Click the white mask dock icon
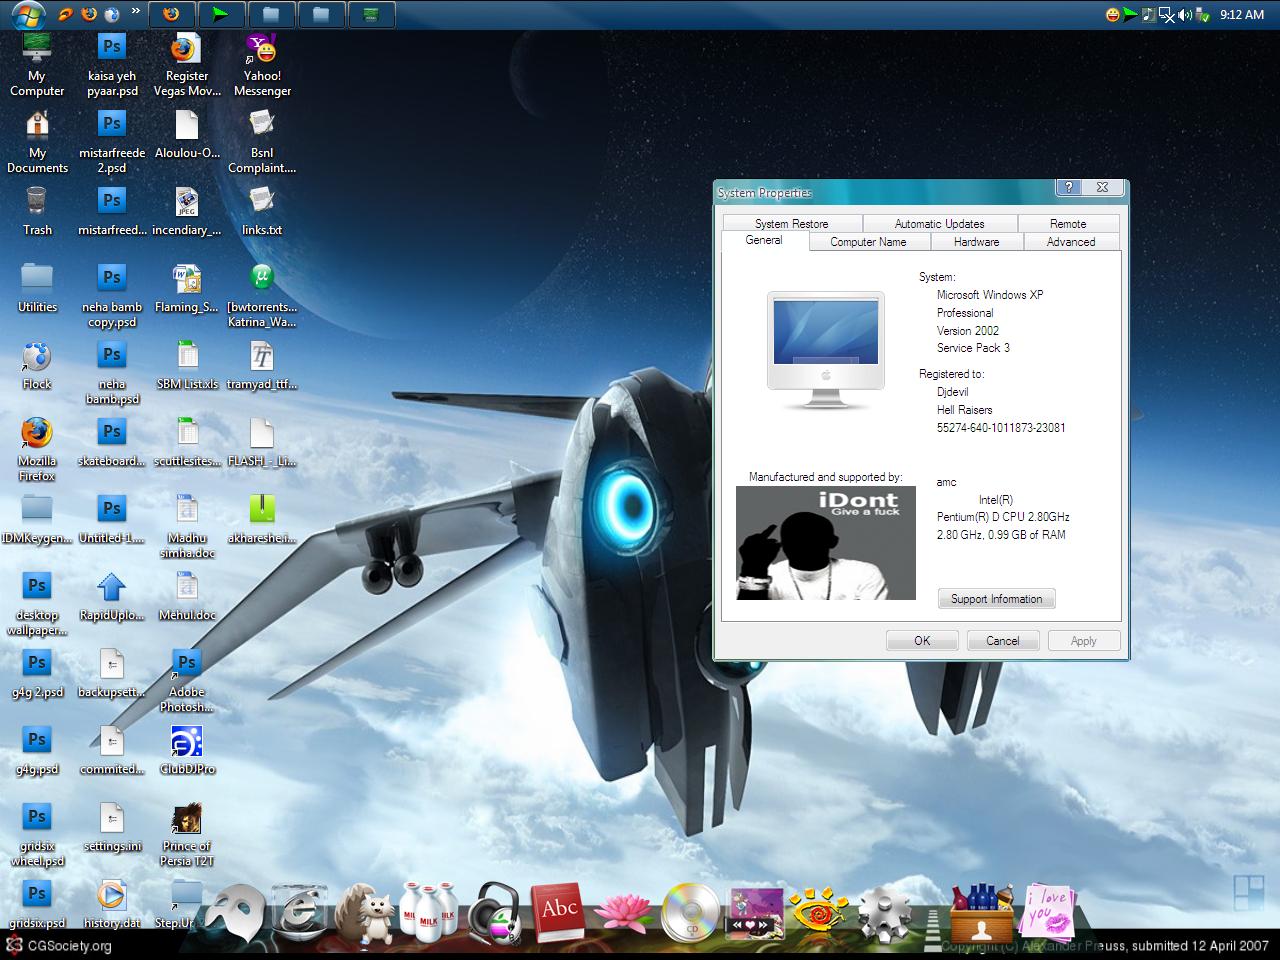 [x=235, y=910]
